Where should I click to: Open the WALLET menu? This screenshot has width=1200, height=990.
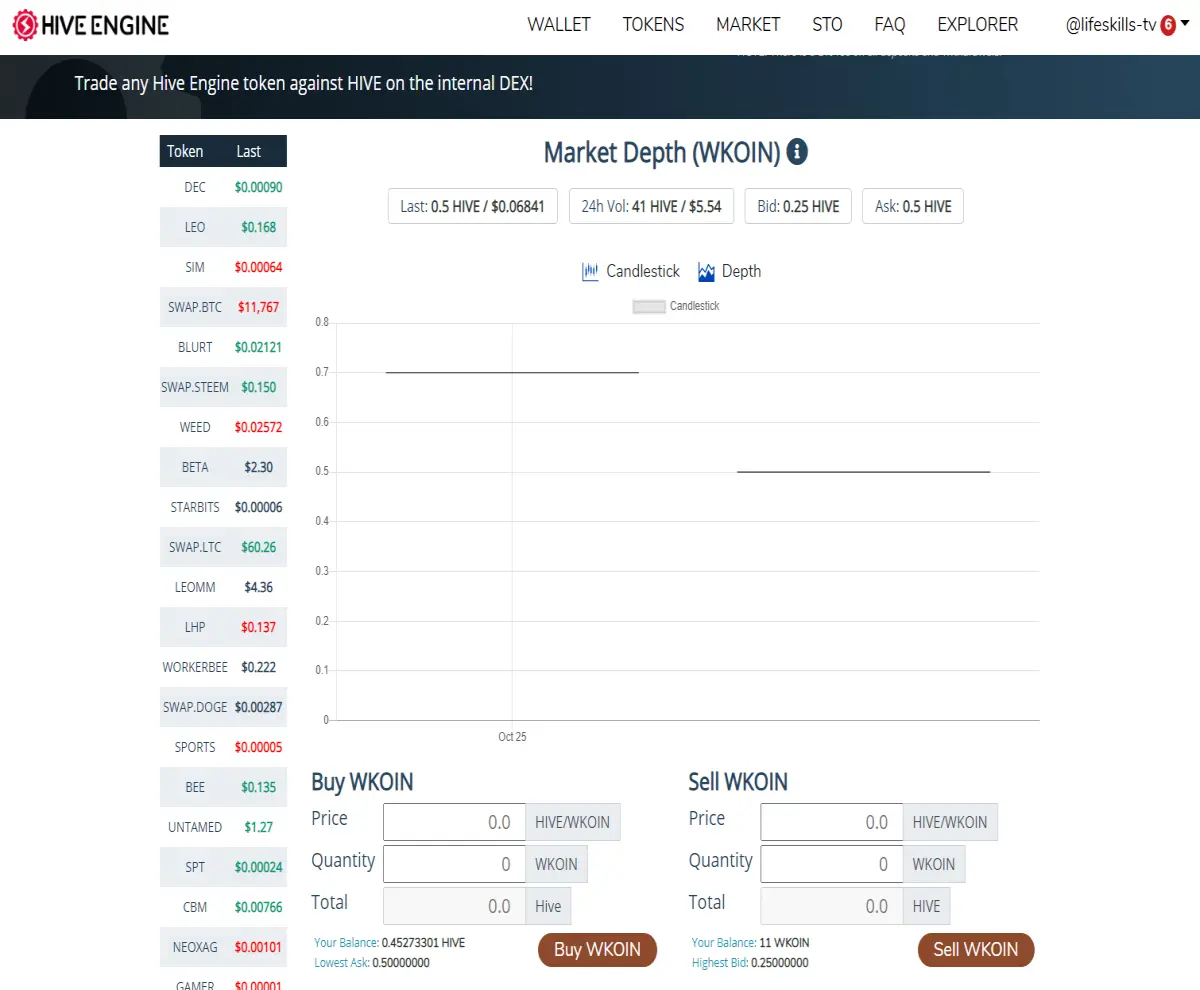(x=559, y=25)
